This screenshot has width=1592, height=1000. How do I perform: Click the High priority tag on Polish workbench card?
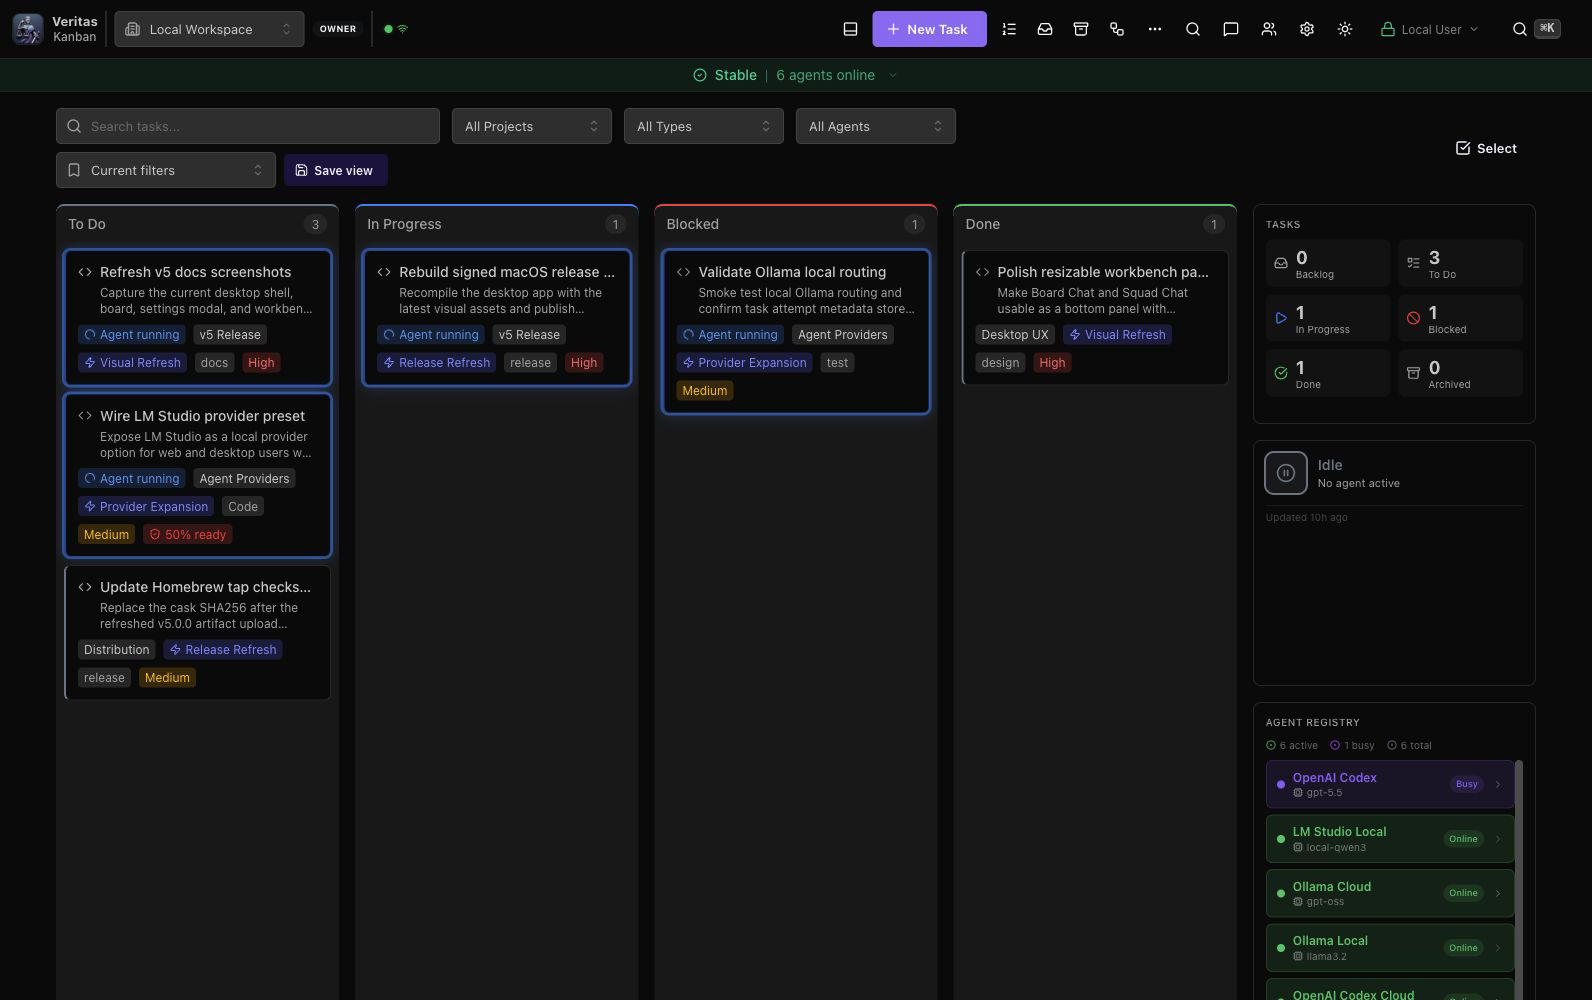pyautogui.click(x=1052, y=363)
